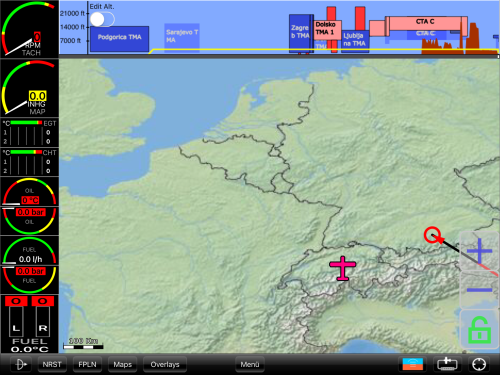Click the blue-orange attitude indicator icon
Viewport: 500px width, 375px height.
[x=413, y=364]
